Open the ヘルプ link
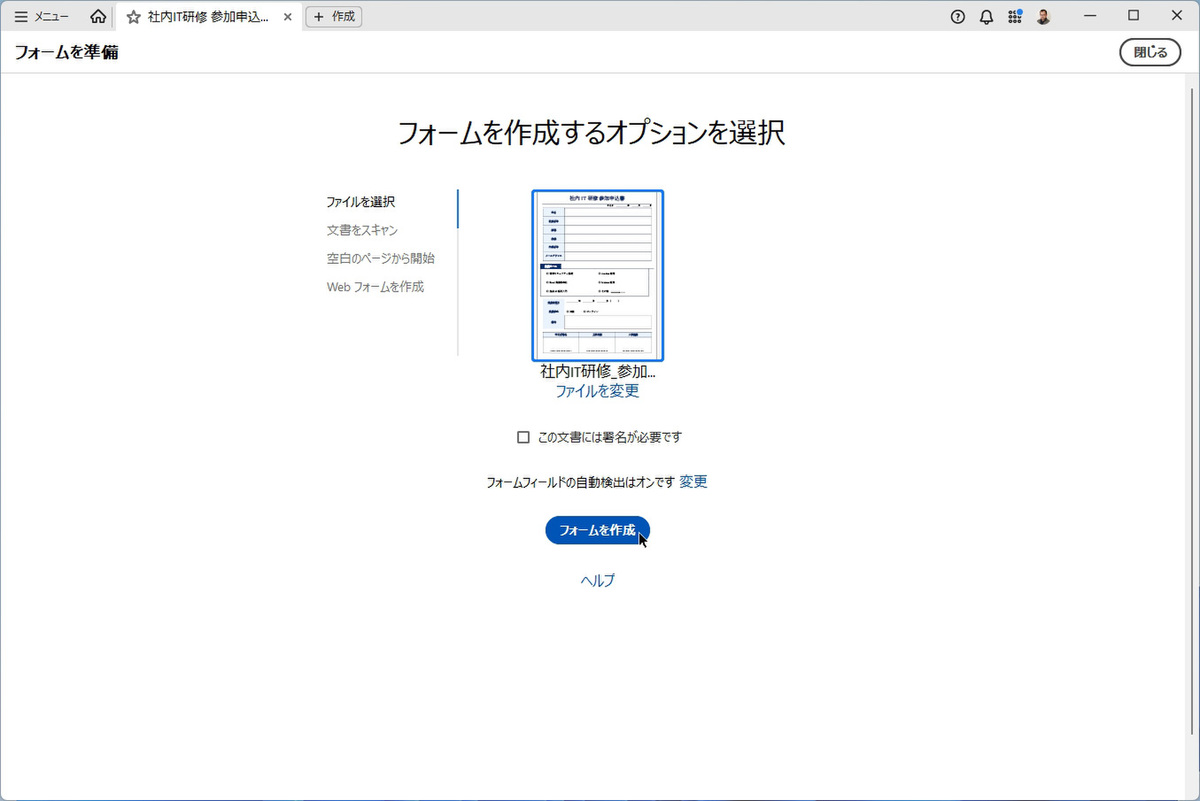 [x=598, y=580]
